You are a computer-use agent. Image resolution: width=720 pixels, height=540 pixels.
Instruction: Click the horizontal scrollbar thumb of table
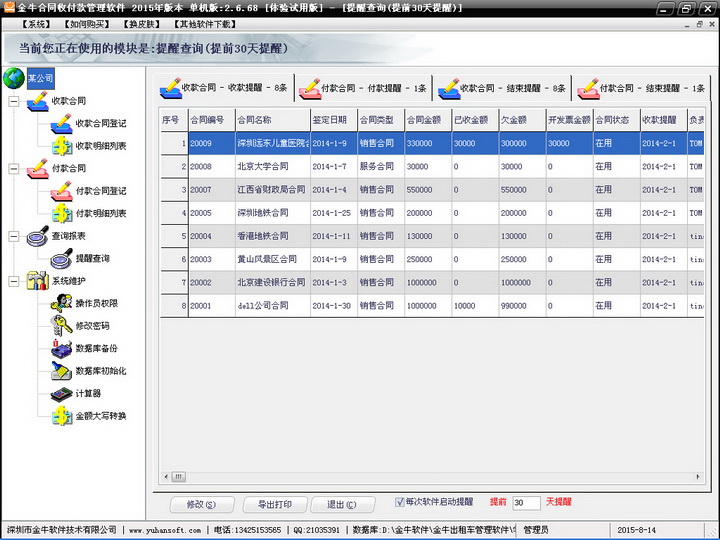click(179, 477)
